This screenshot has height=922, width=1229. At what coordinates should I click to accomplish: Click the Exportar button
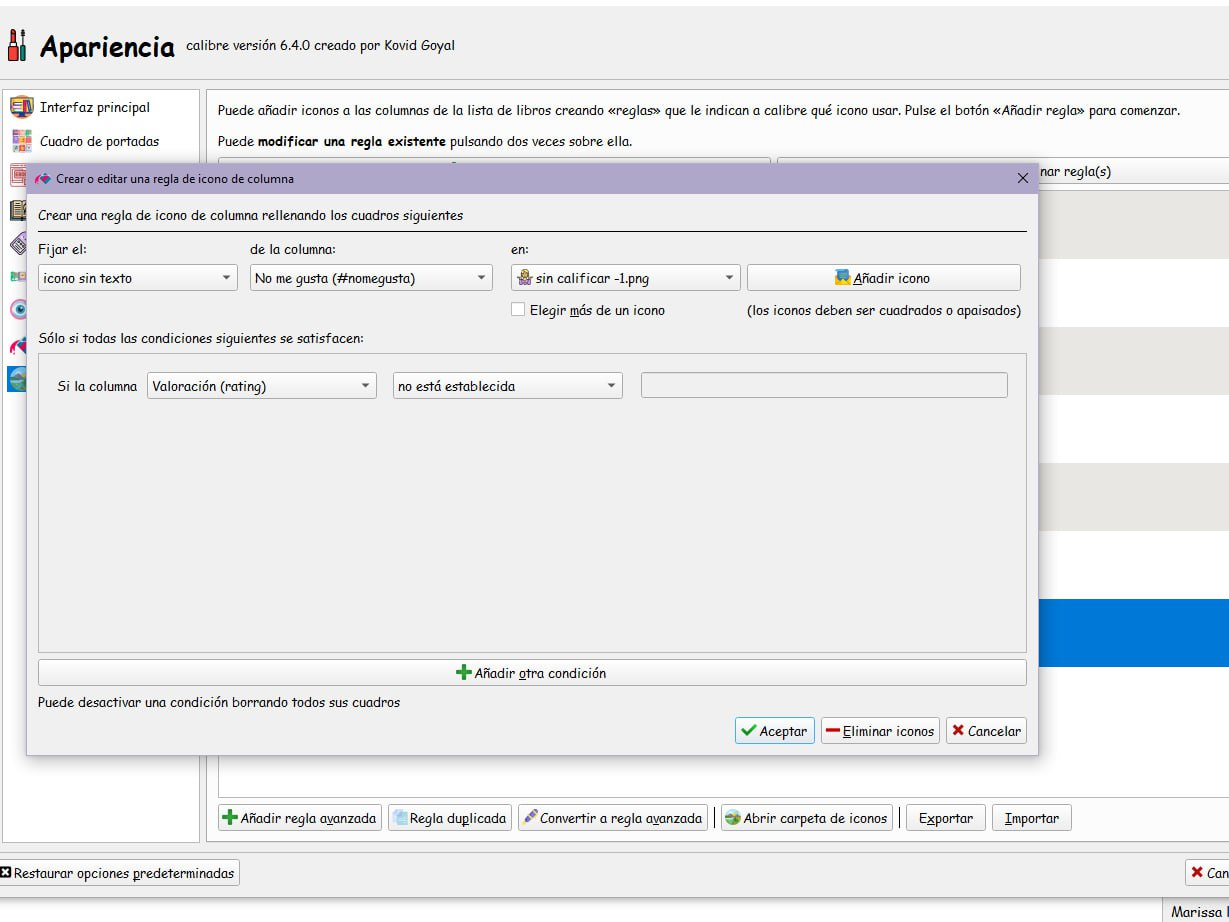point(946,818)
